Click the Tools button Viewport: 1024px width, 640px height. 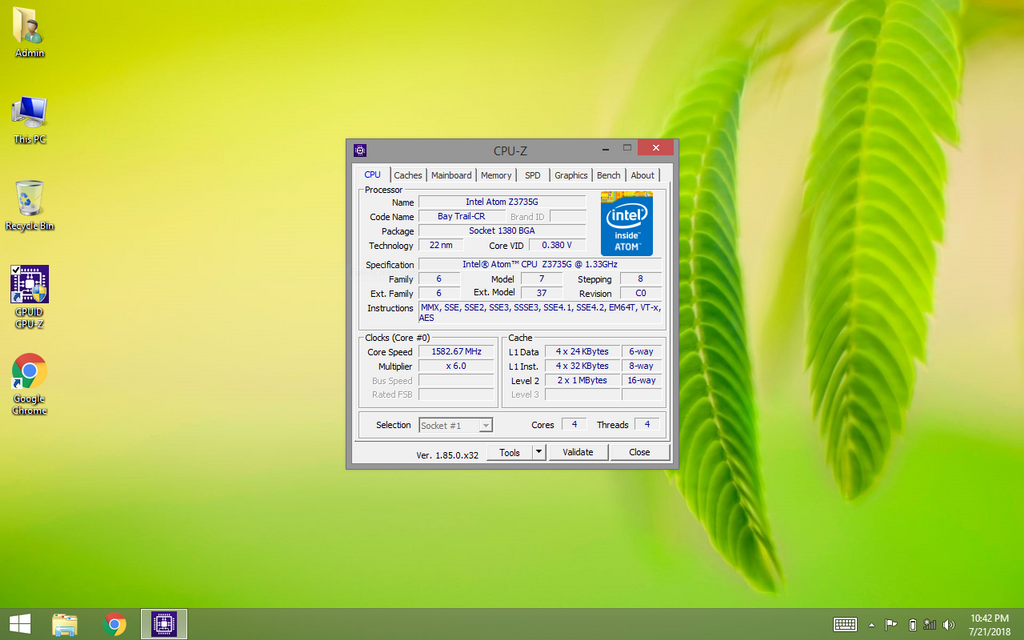pyautogui.click(x=509, y=452)
